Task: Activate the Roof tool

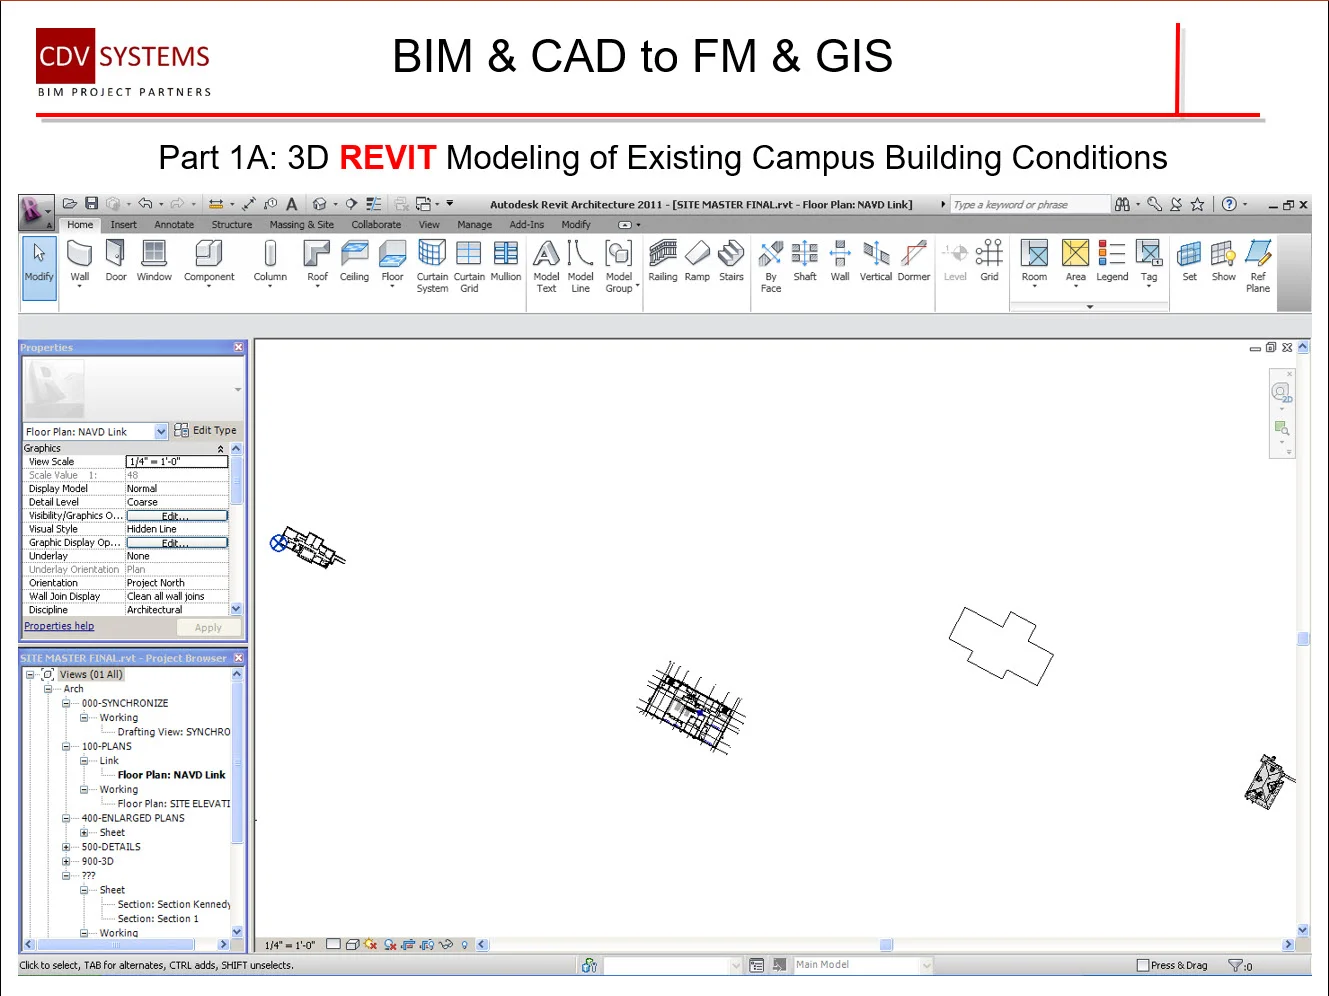Action: [317, 263]
